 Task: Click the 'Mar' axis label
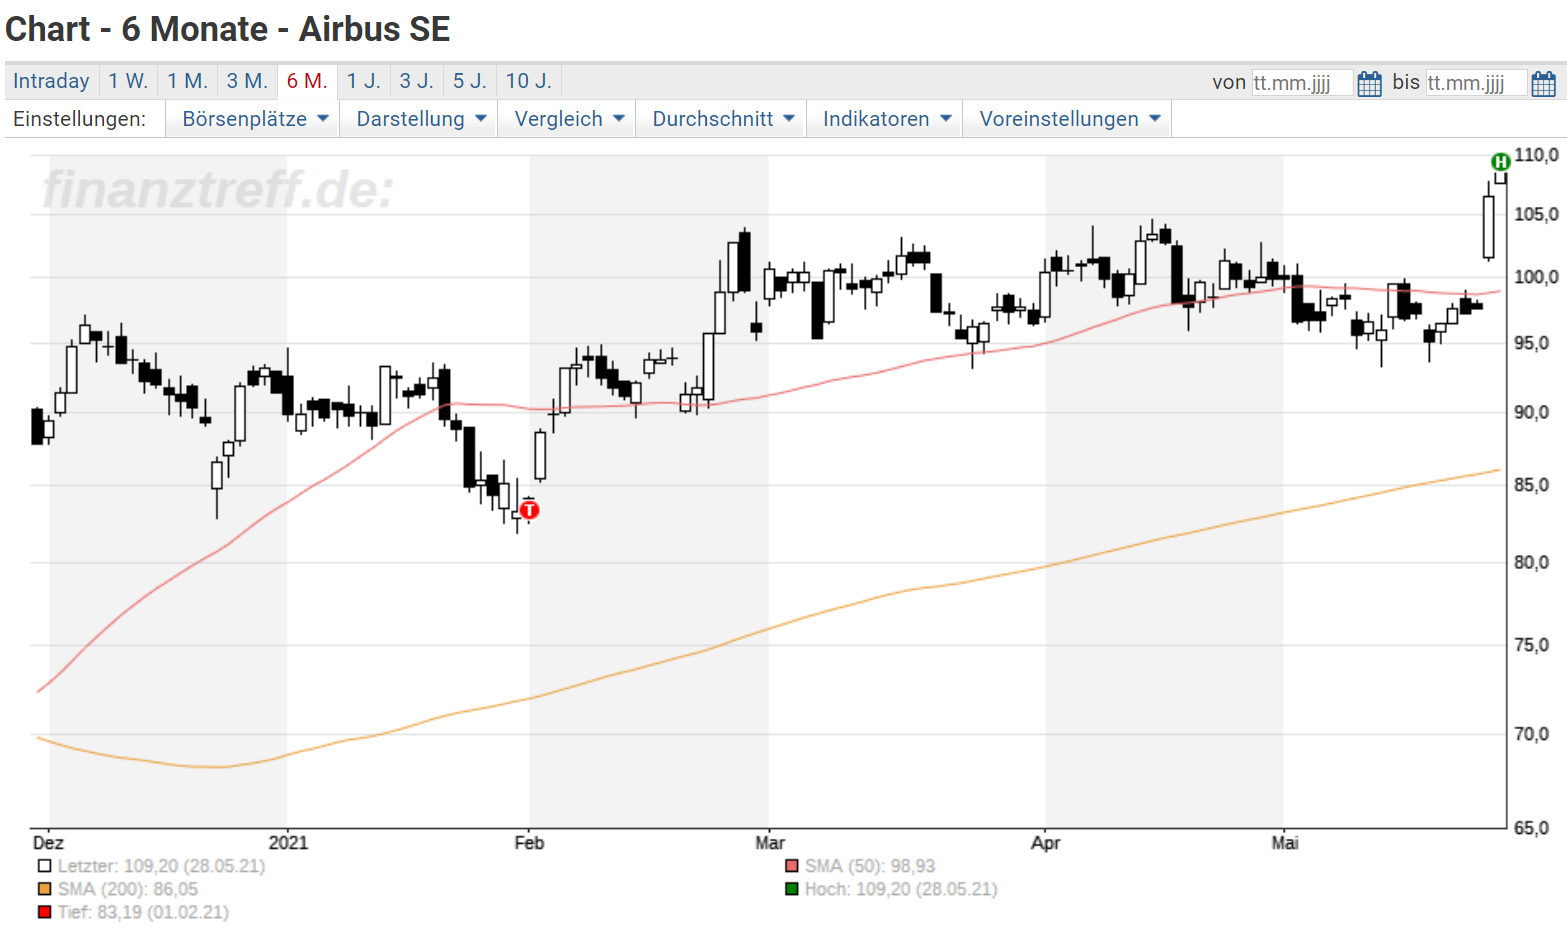[769, 843]
